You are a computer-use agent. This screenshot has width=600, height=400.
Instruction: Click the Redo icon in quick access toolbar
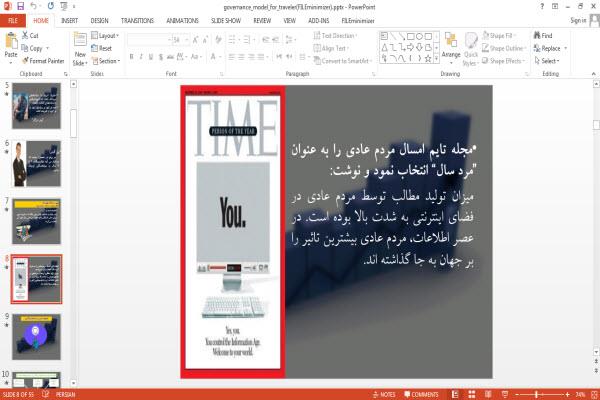tap(51, 6)
